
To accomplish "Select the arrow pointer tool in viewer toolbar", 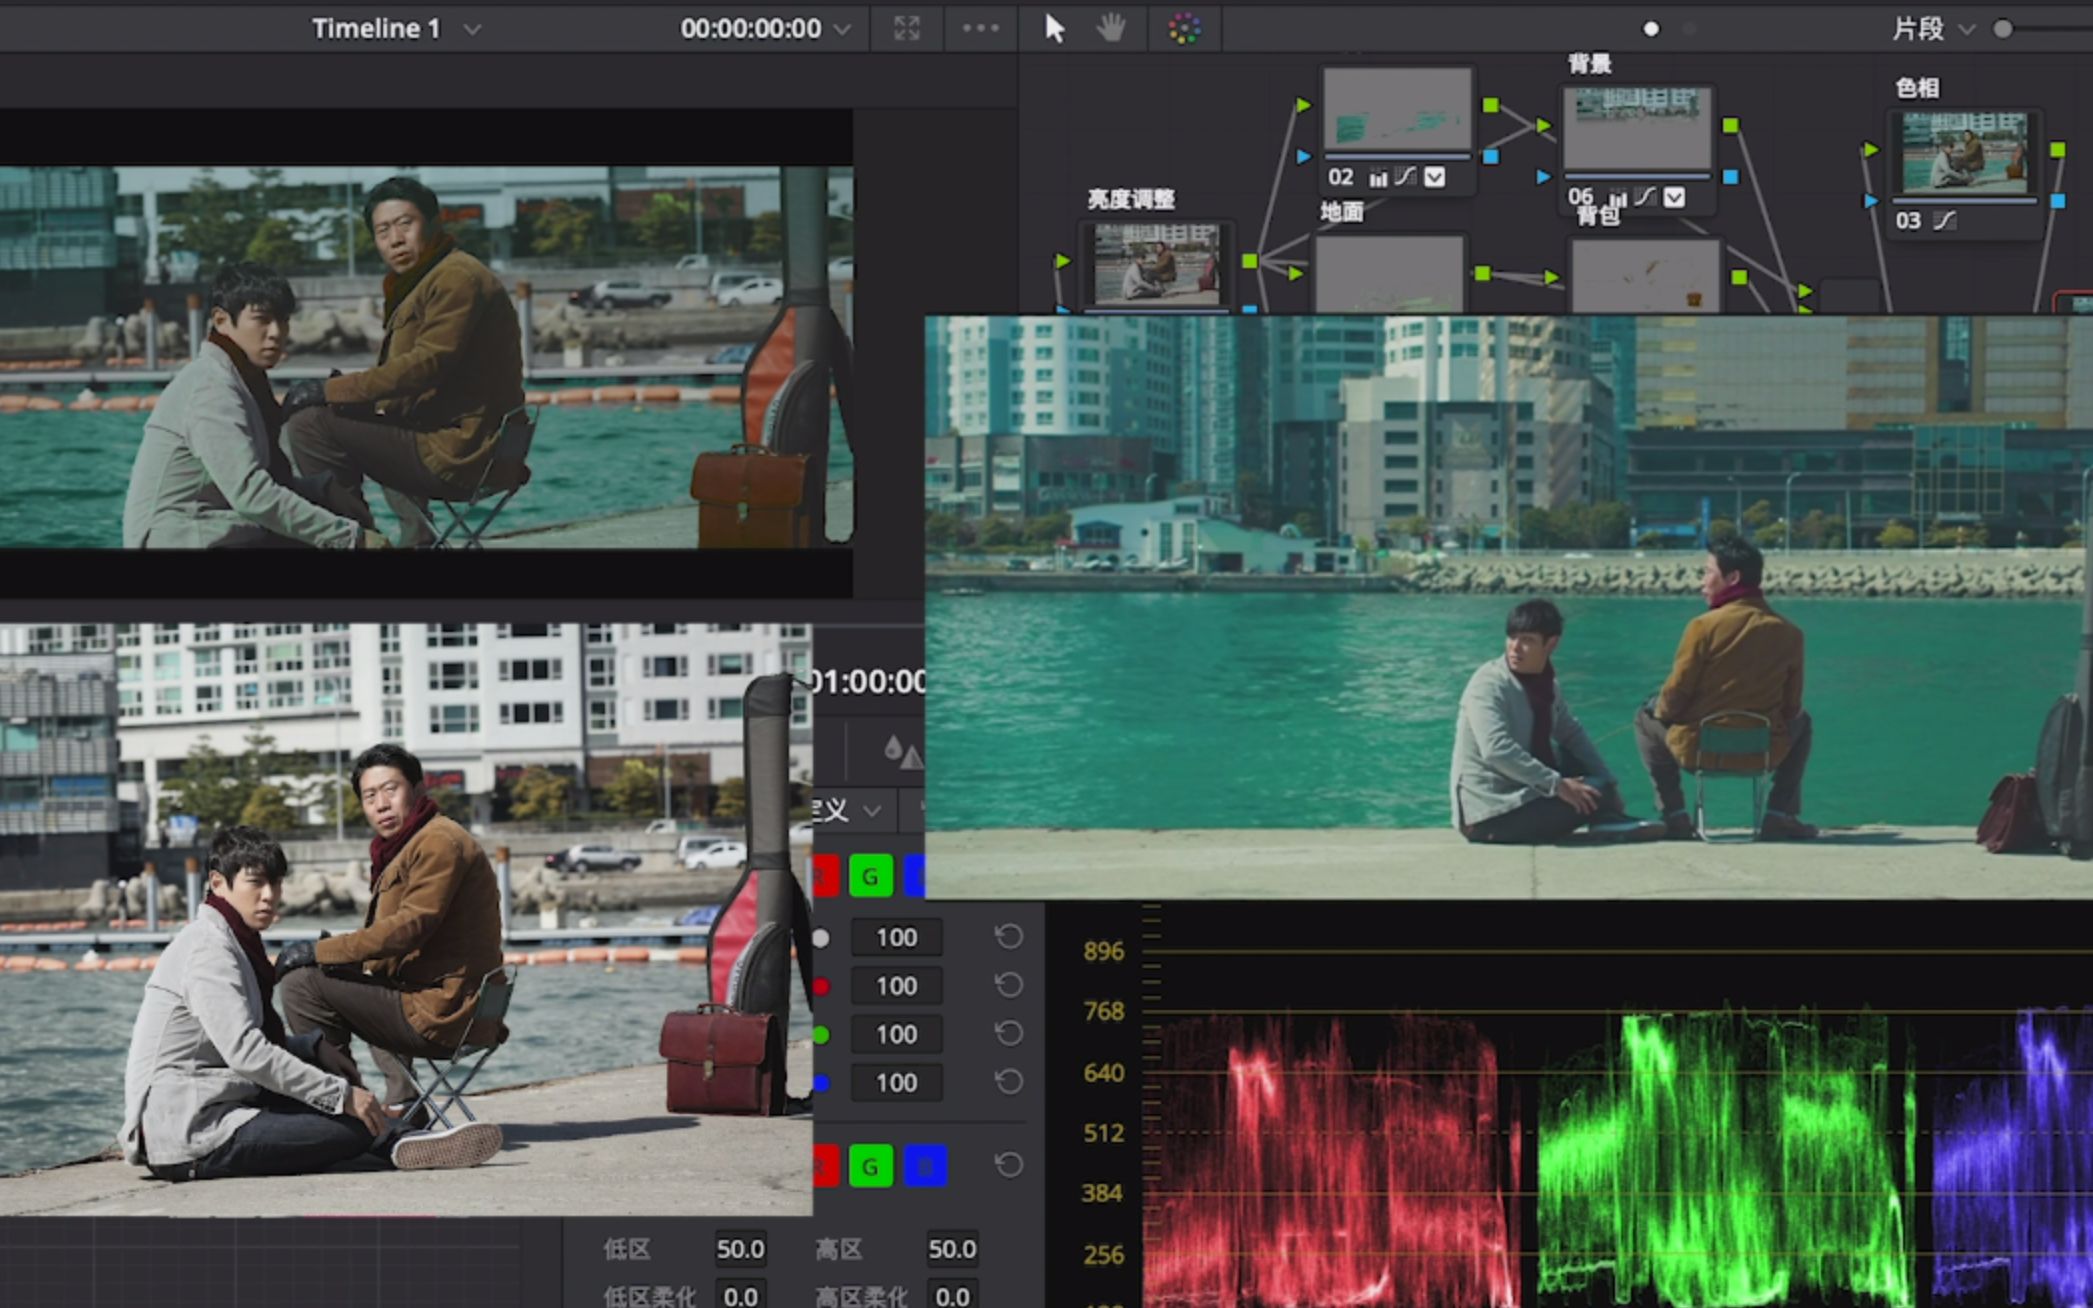I will (x=1054, y=28).
